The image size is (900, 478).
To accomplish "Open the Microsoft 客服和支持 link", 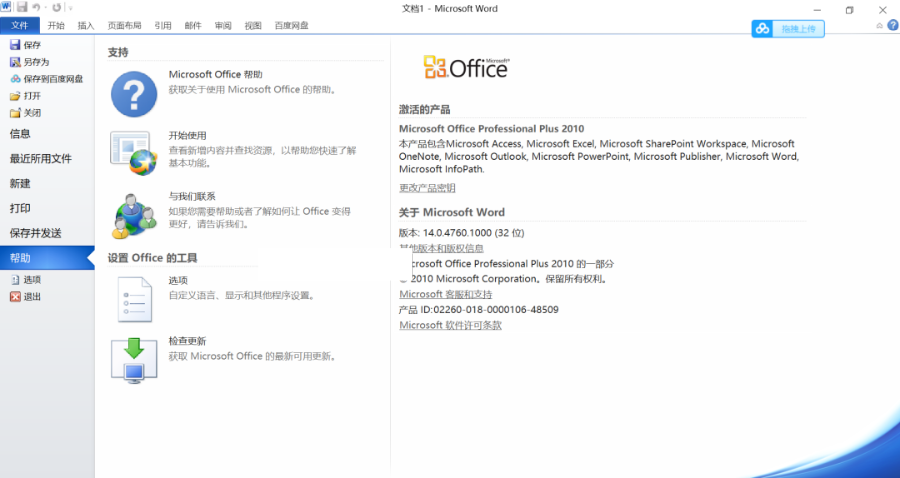I will (445, 294).
